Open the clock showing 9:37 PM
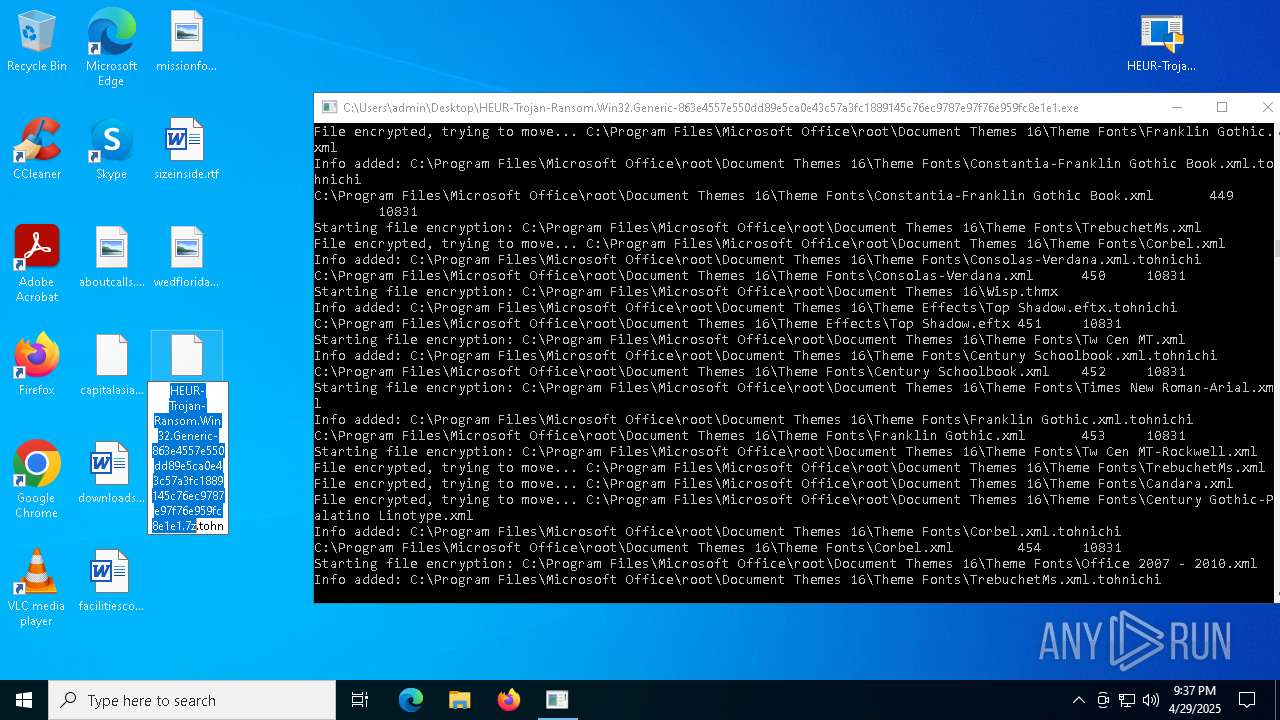Viewport: 1280px width, 720px height. [1194, 700]
